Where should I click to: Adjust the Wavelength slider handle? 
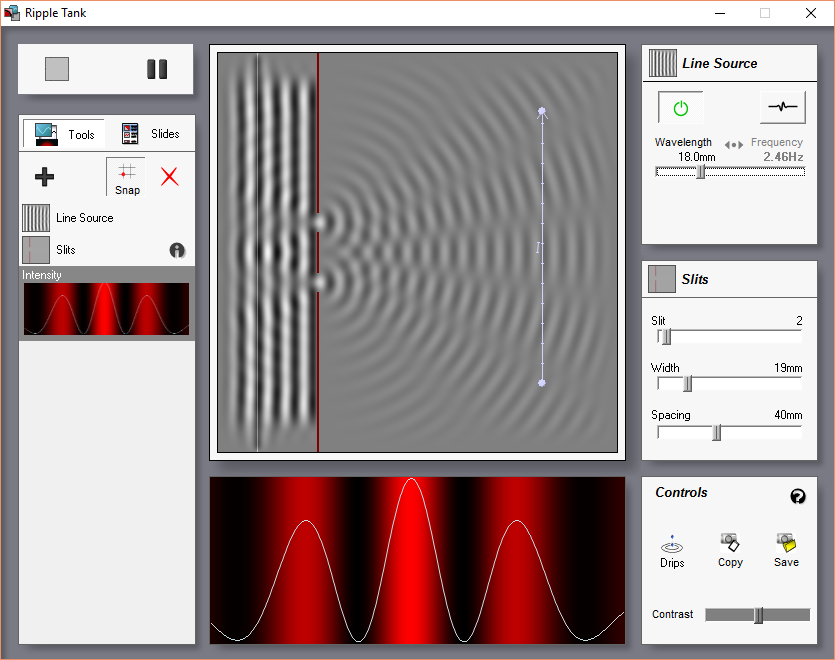(x=701, y=172)
